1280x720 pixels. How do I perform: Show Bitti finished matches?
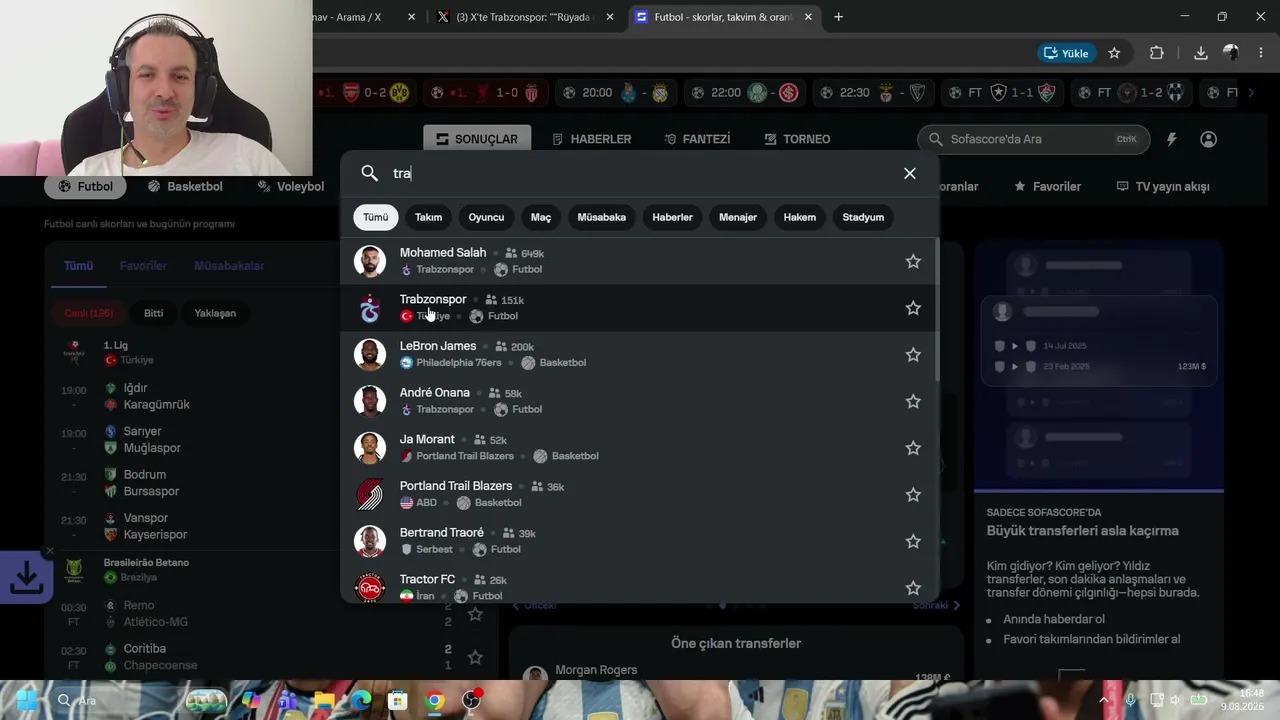pos(153,313)
